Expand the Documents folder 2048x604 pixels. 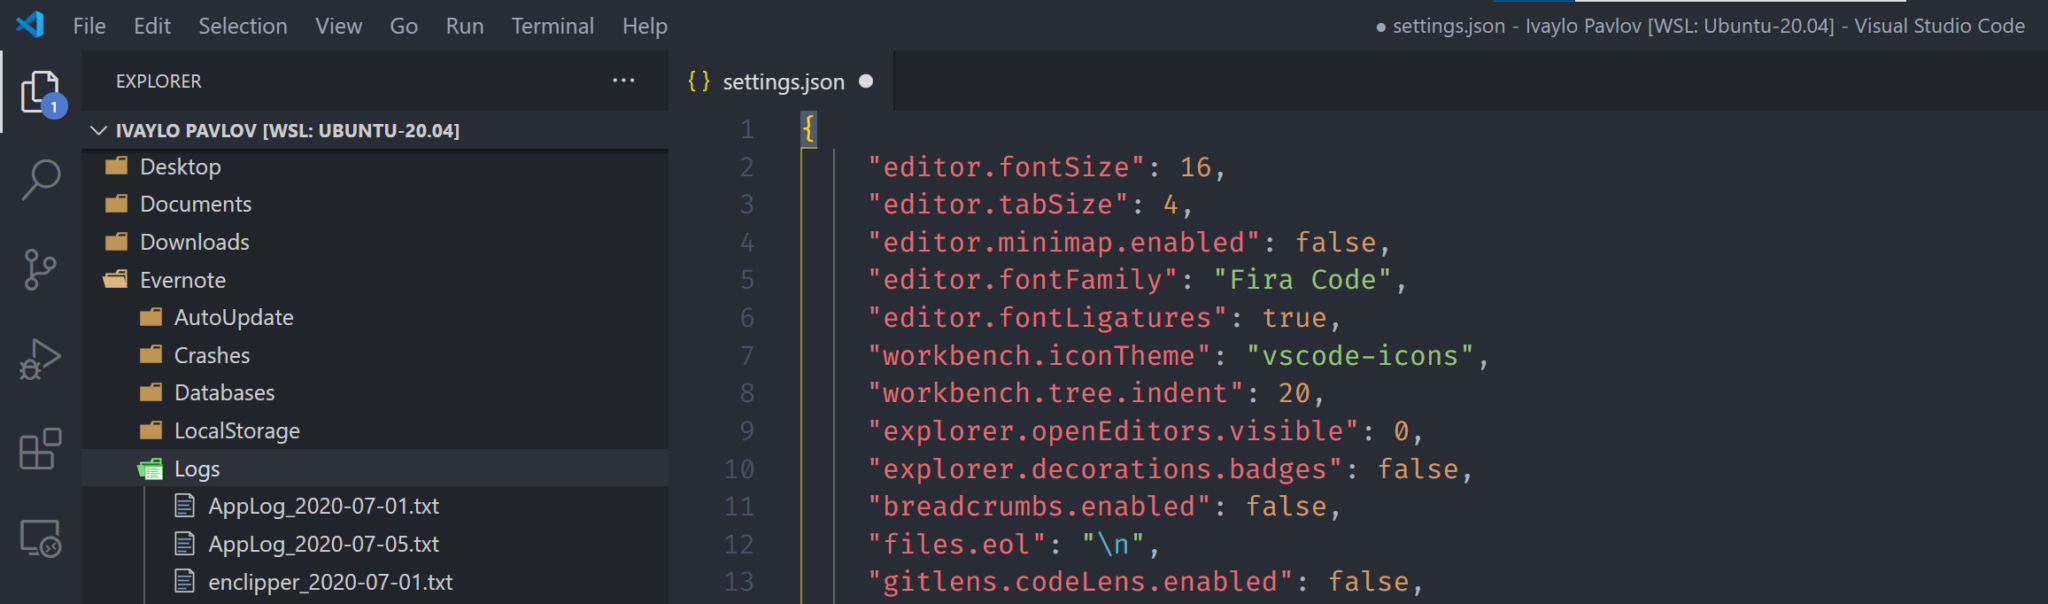click(x=375, y=204)
